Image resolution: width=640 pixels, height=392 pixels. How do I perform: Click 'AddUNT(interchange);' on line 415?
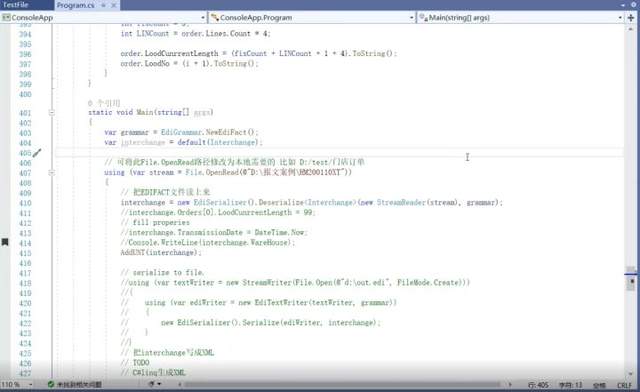point(161,253)
